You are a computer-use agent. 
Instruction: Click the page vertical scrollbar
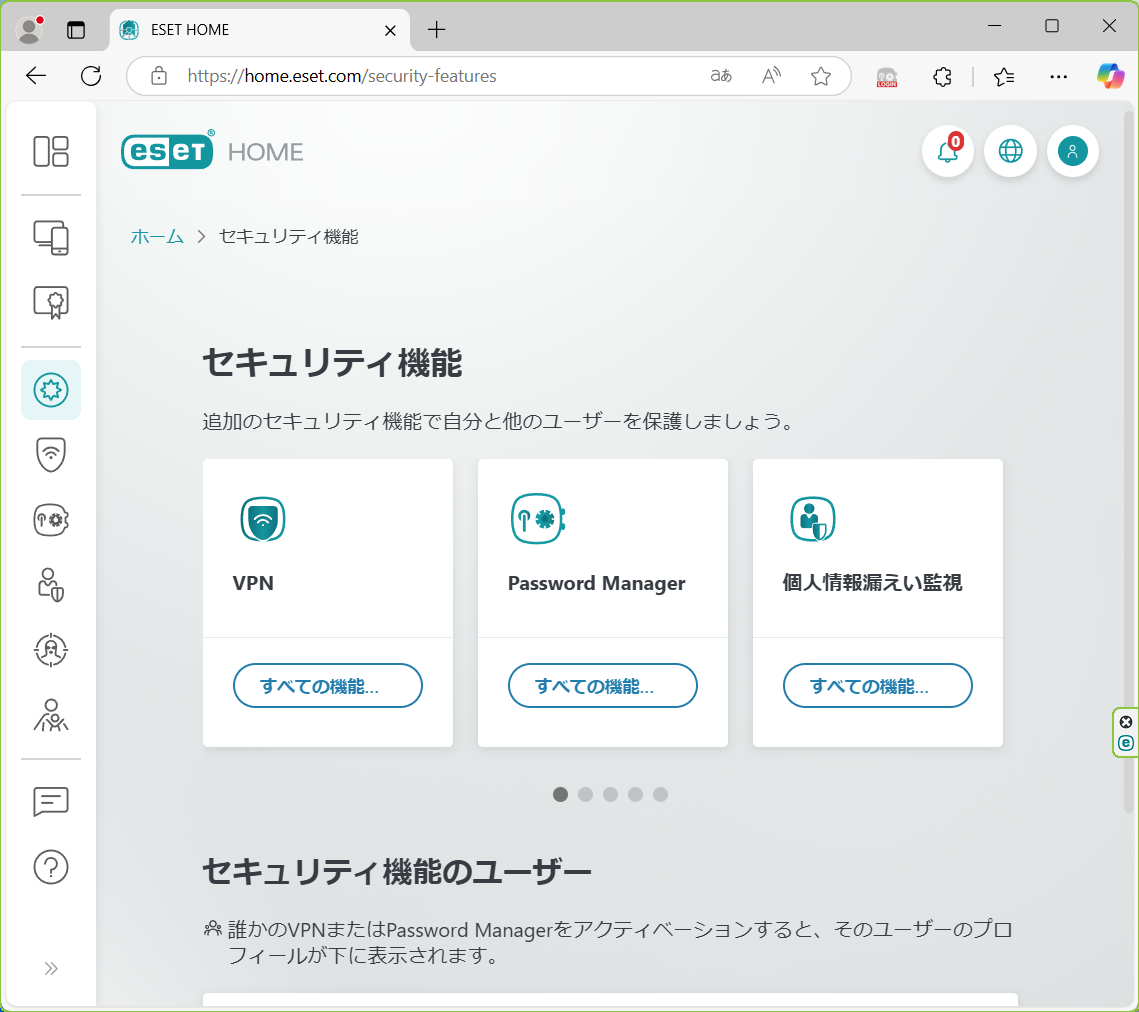pyautogui.click(x=1128, y=461)
